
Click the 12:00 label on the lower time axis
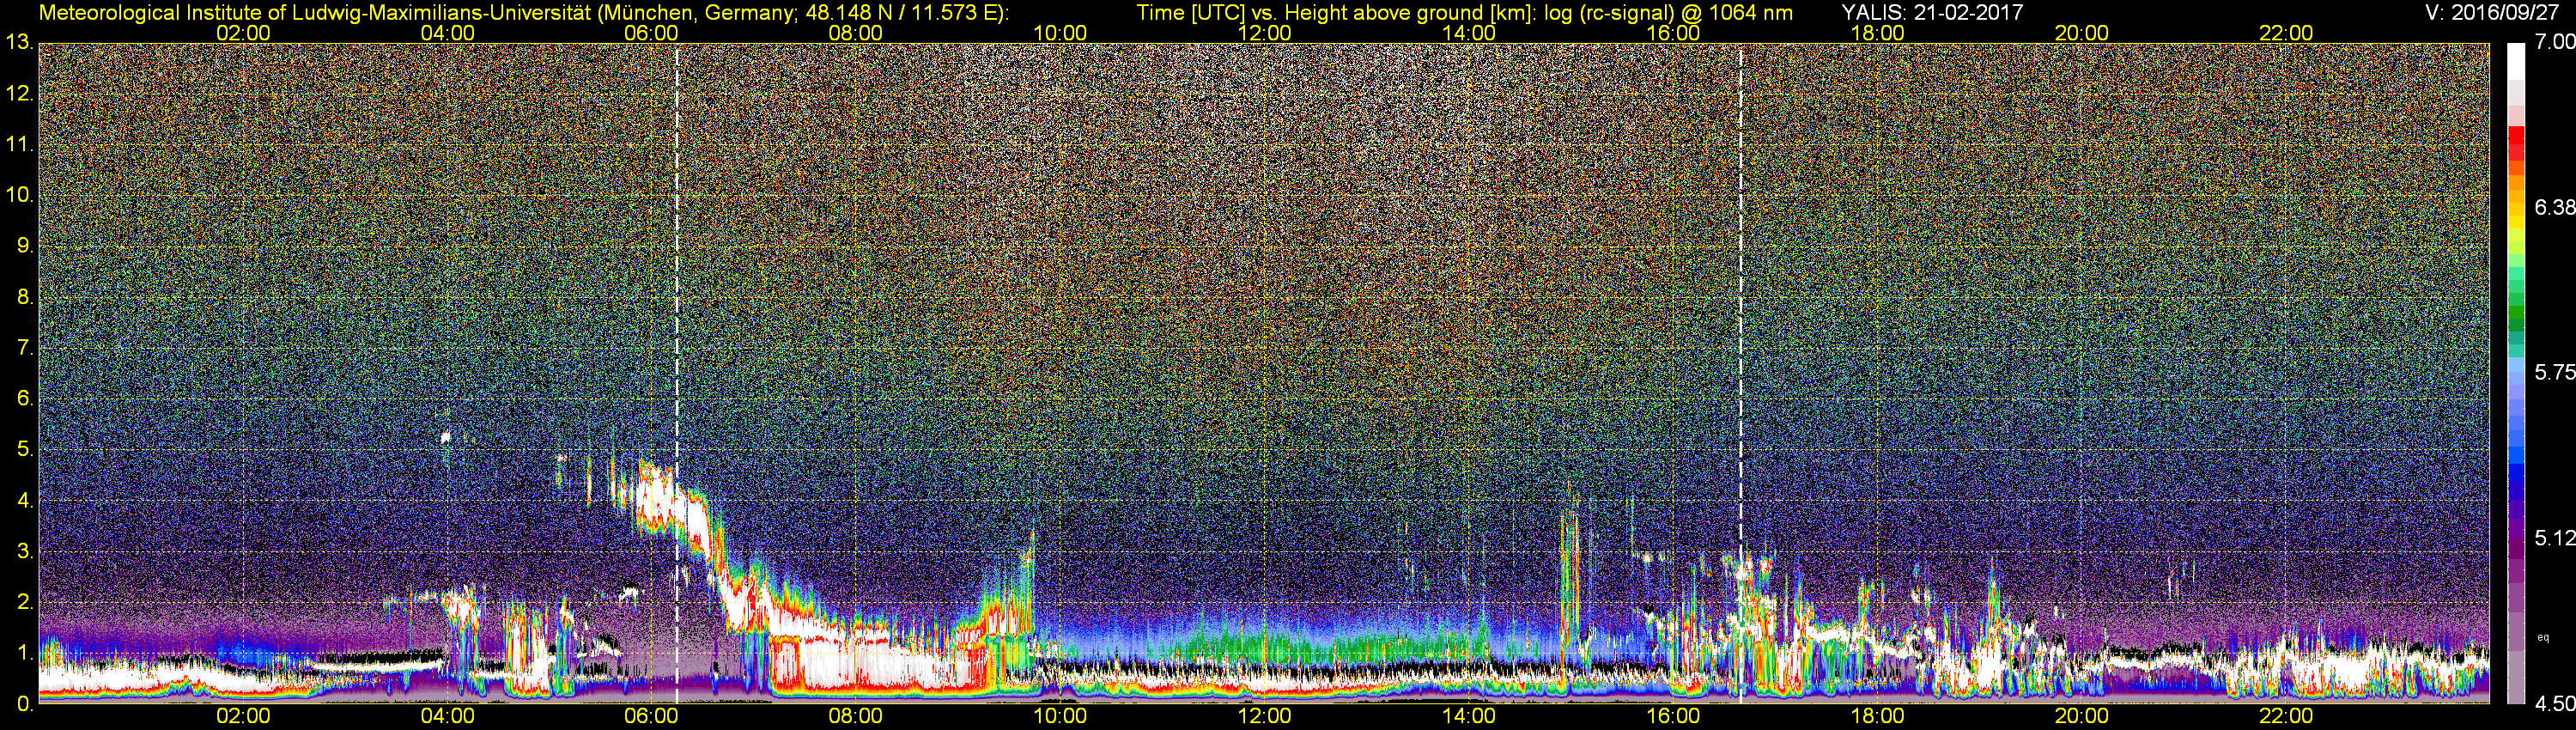tap(1264, 717)
